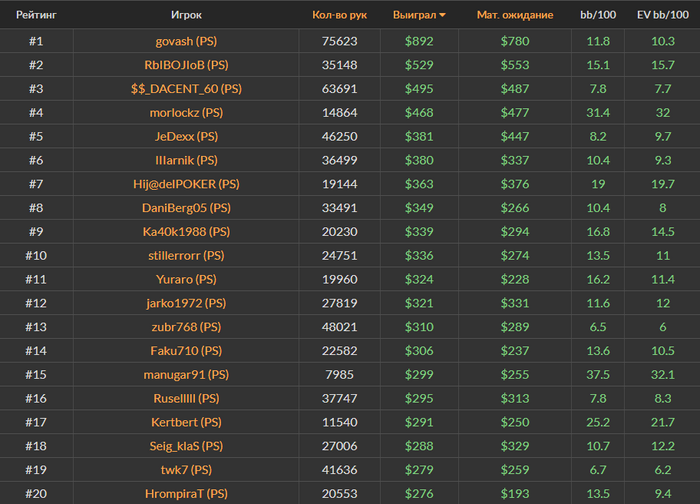The height and width of the screenshot is (504, 700).
Task: Open player $$_DACENT_60 (PS) profile
Action: click(x=186, y=89)
